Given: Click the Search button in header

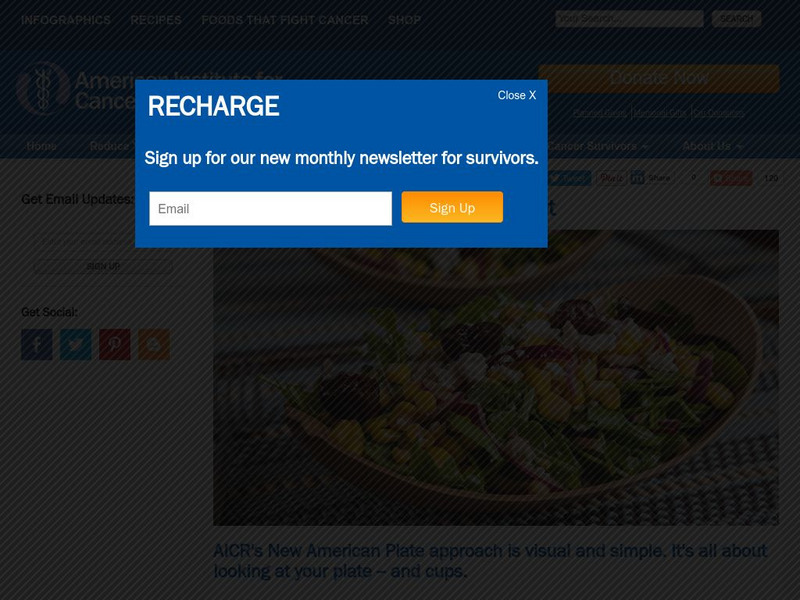Looking at the screenshot, I should (736, 19).
